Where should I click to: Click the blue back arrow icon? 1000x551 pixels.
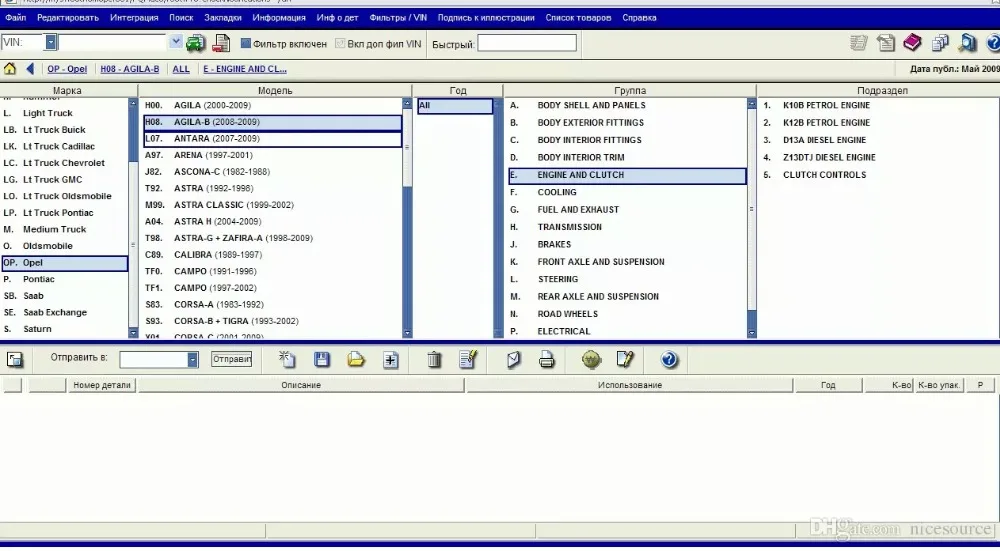pos(30,69)
